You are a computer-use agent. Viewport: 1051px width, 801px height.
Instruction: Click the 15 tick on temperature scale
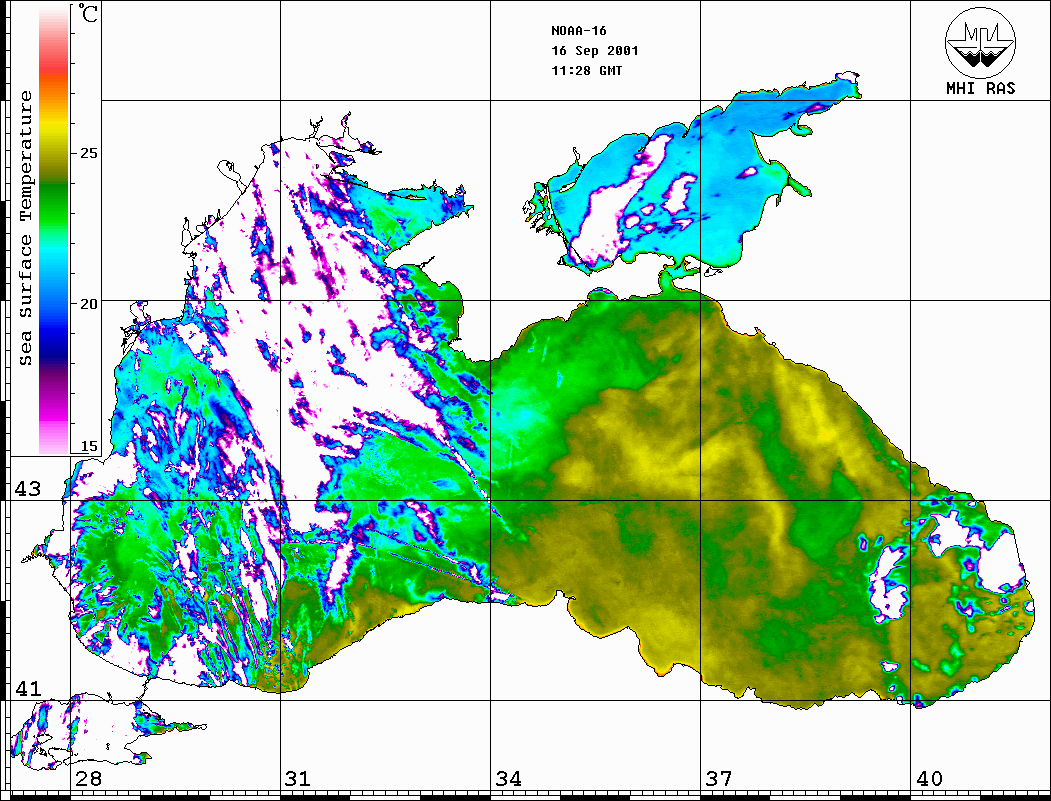[88, 446]
